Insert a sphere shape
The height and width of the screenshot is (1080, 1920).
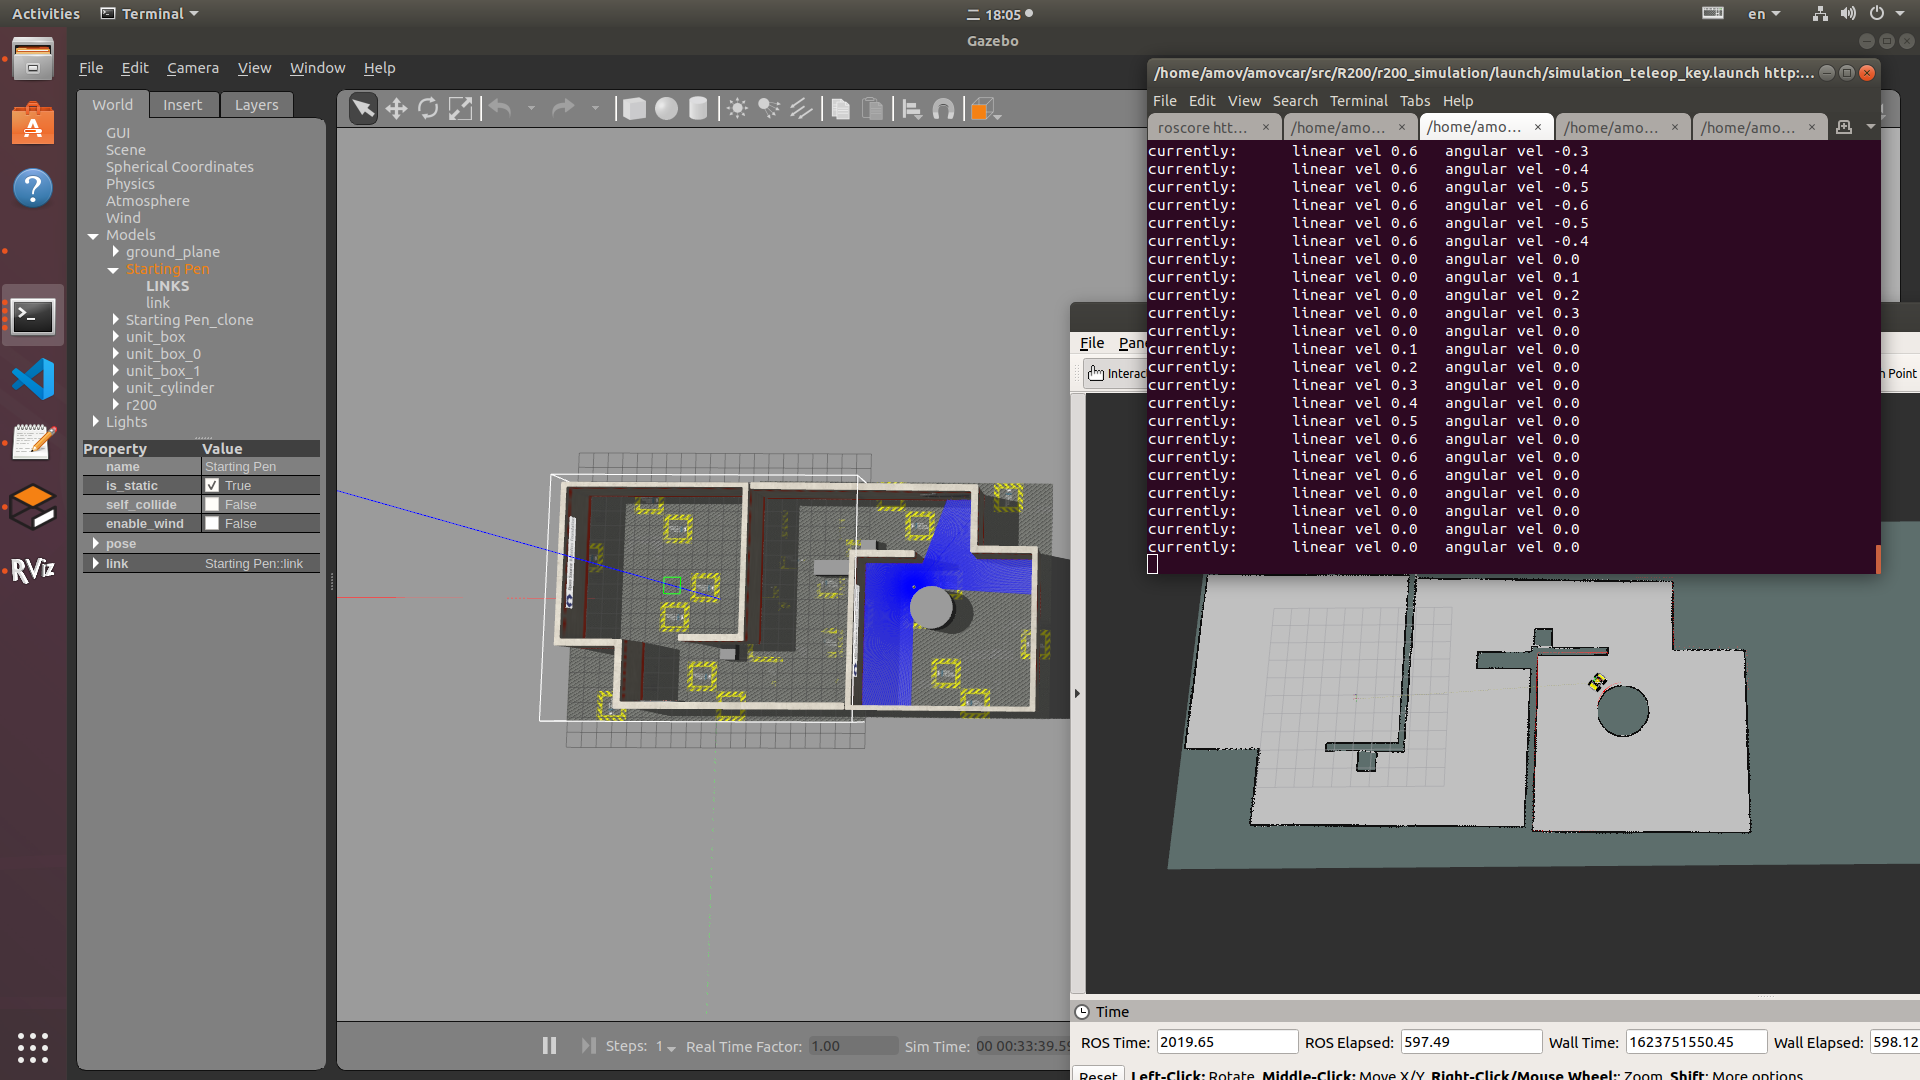pyautogui.click(x=666, y=108)
